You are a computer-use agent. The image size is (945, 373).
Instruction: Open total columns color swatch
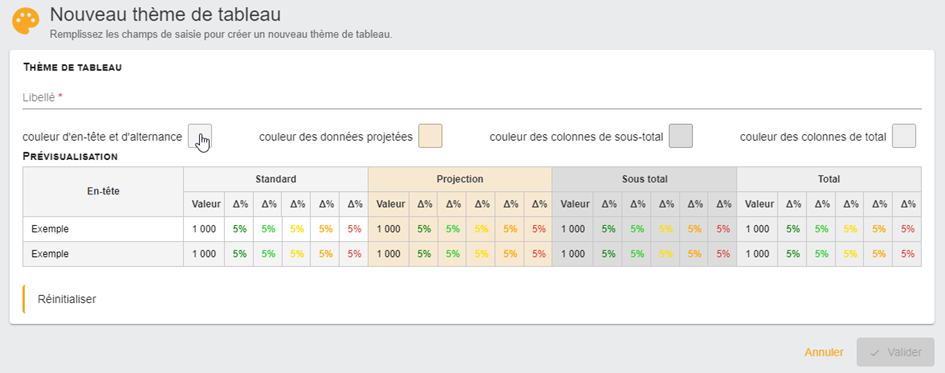(904, 136)
